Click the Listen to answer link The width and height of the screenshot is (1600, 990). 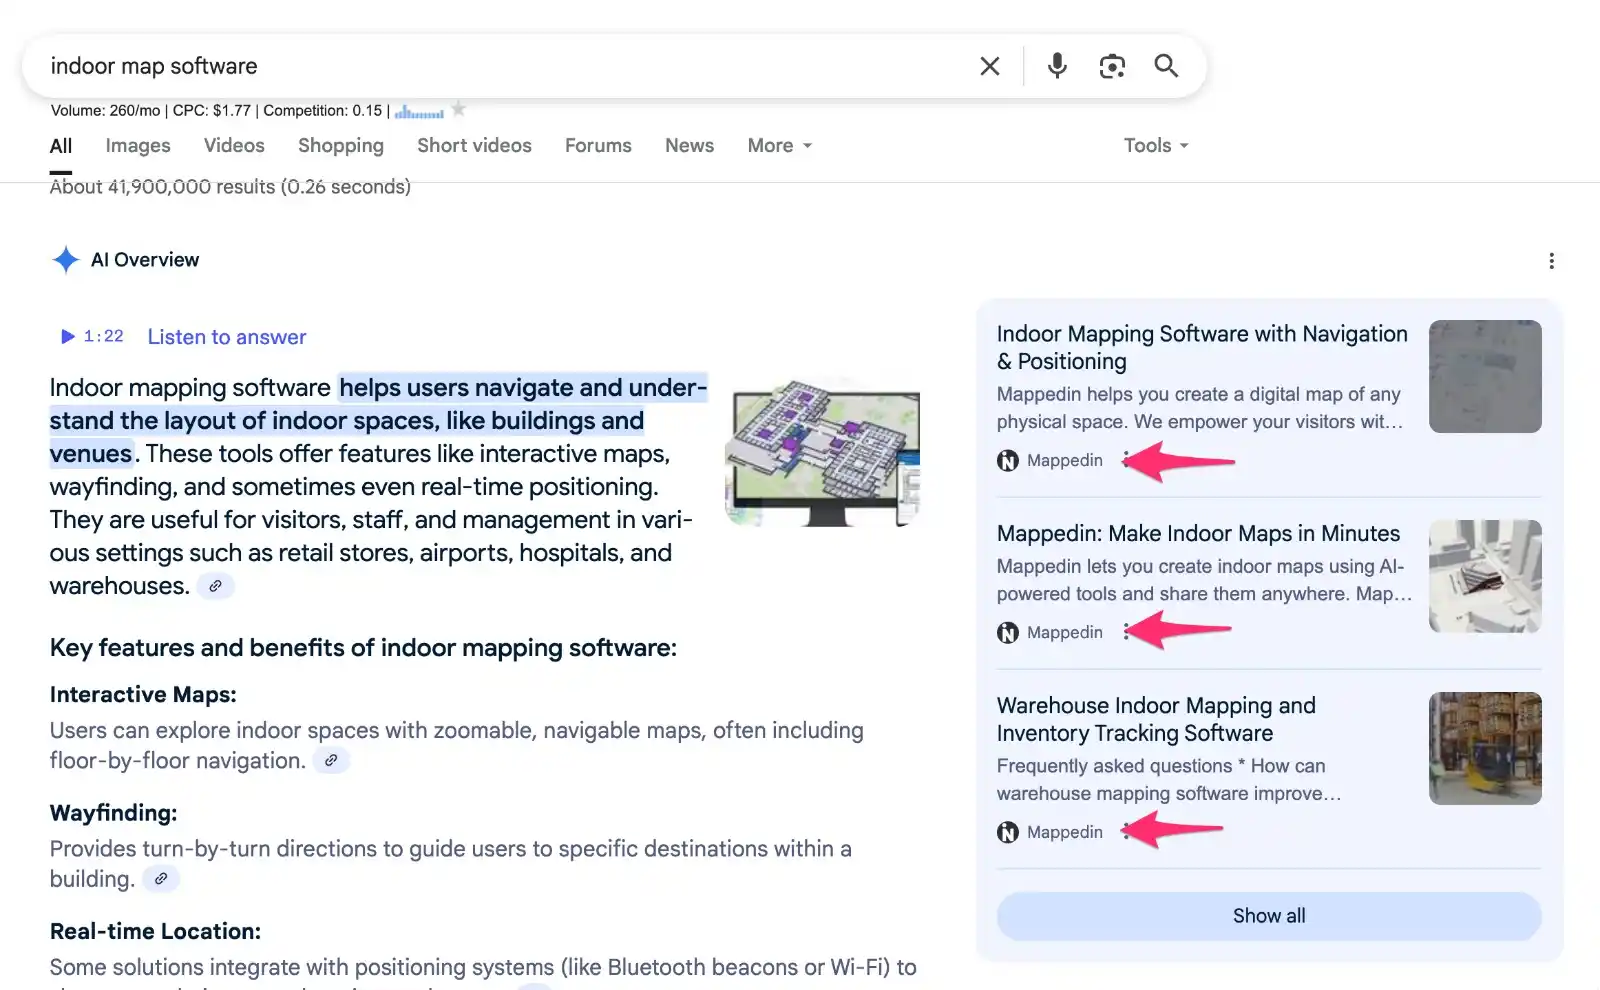point(227,337)
